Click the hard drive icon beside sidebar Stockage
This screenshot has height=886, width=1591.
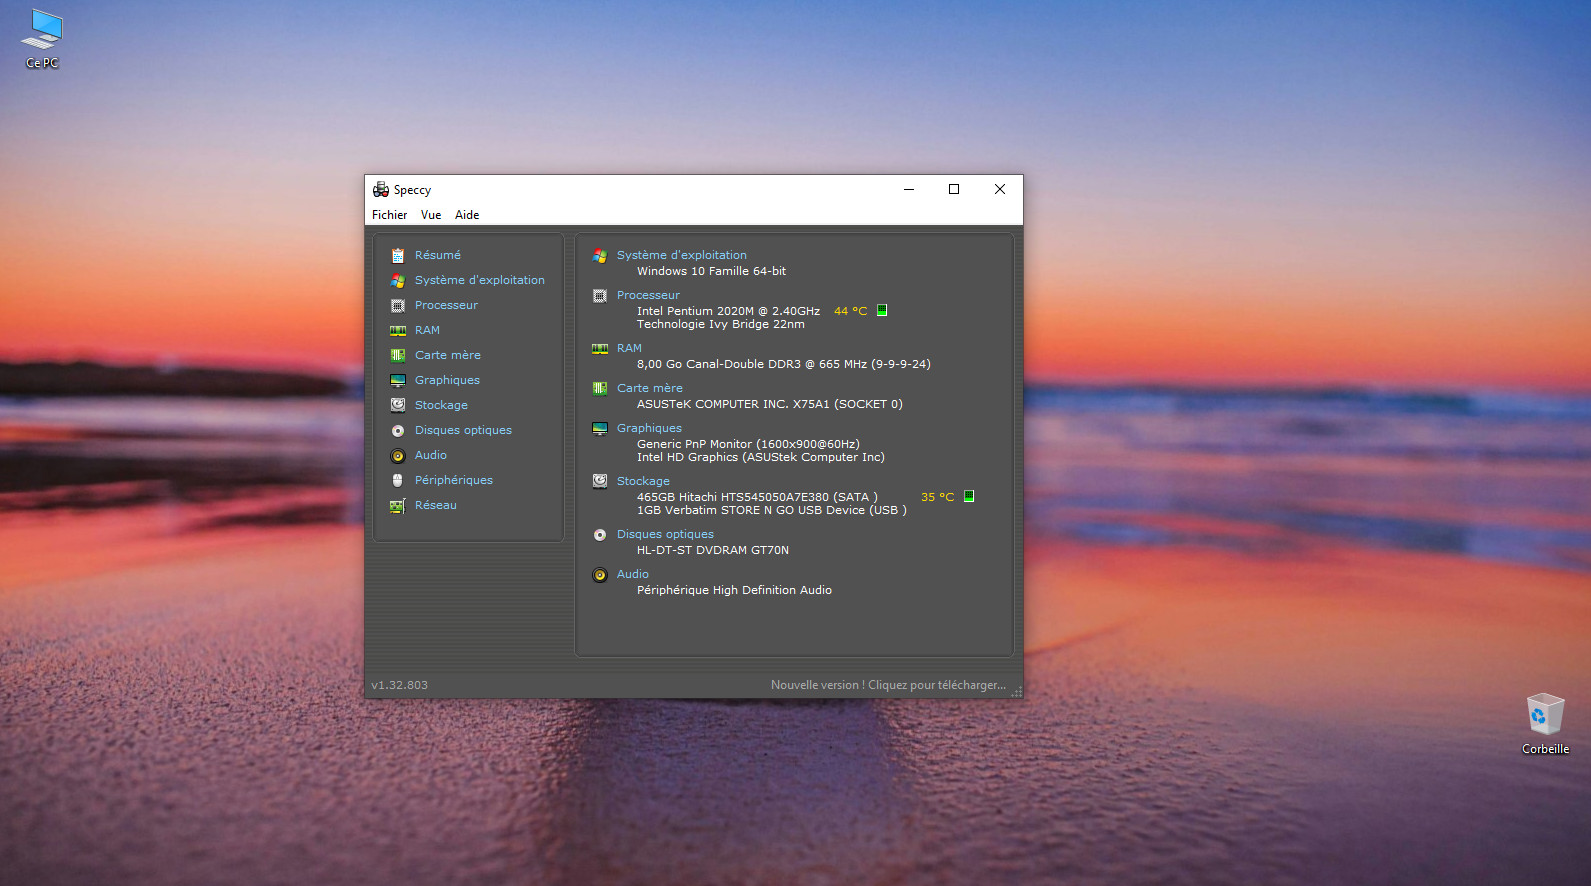pos(398,405)
